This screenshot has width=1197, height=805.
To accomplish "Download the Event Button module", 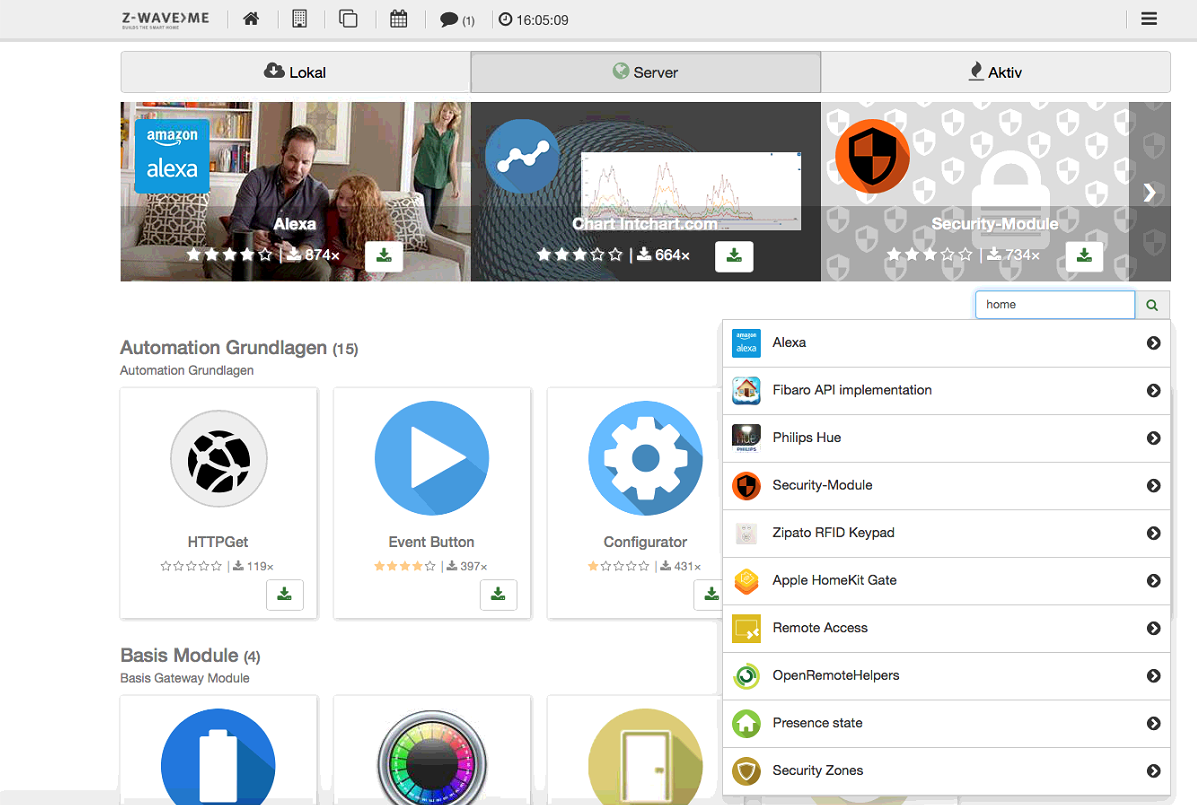I will [498, 594].
